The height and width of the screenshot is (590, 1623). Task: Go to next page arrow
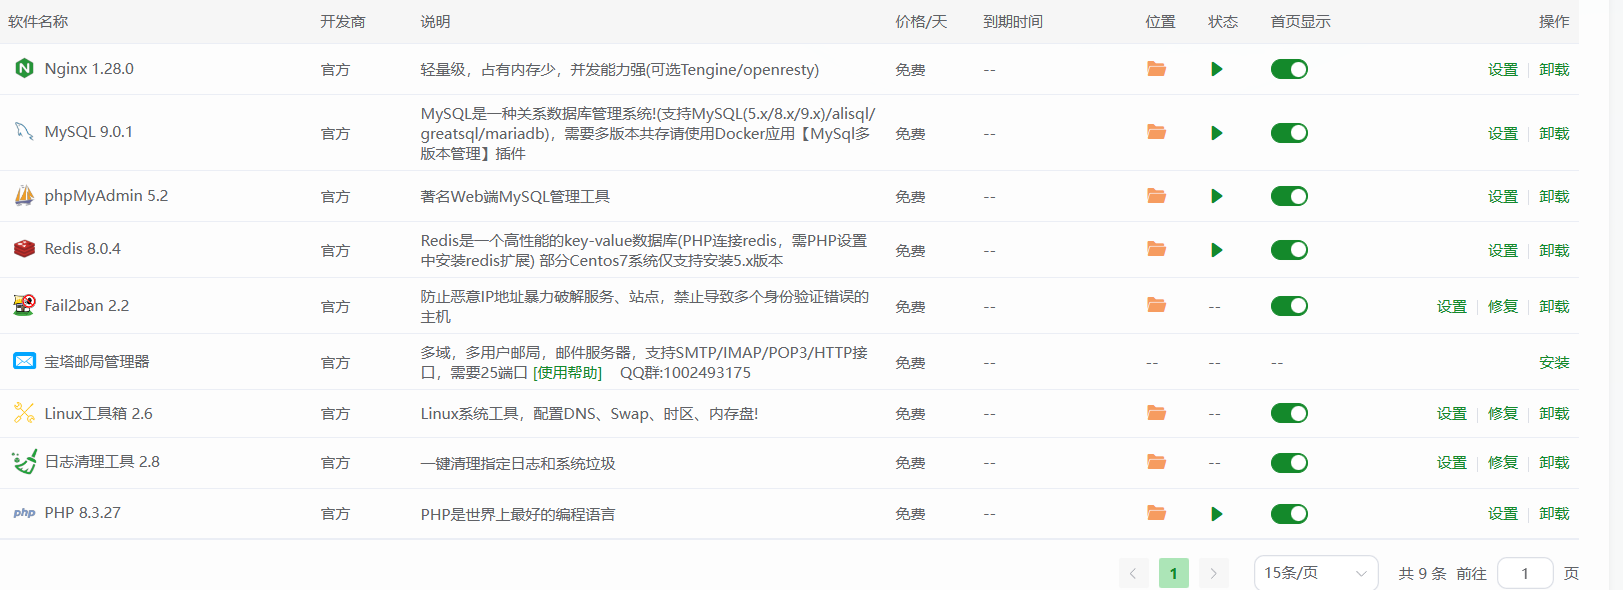(x=1213, y=573)
